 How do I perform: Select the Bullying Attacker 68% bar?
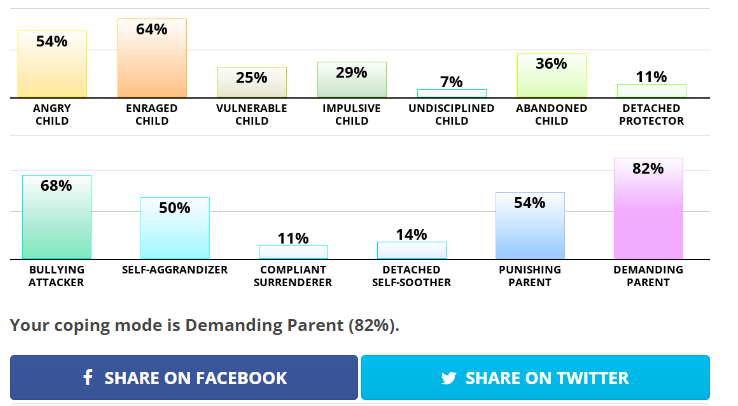pyautogui.click(x=57, y=218)
